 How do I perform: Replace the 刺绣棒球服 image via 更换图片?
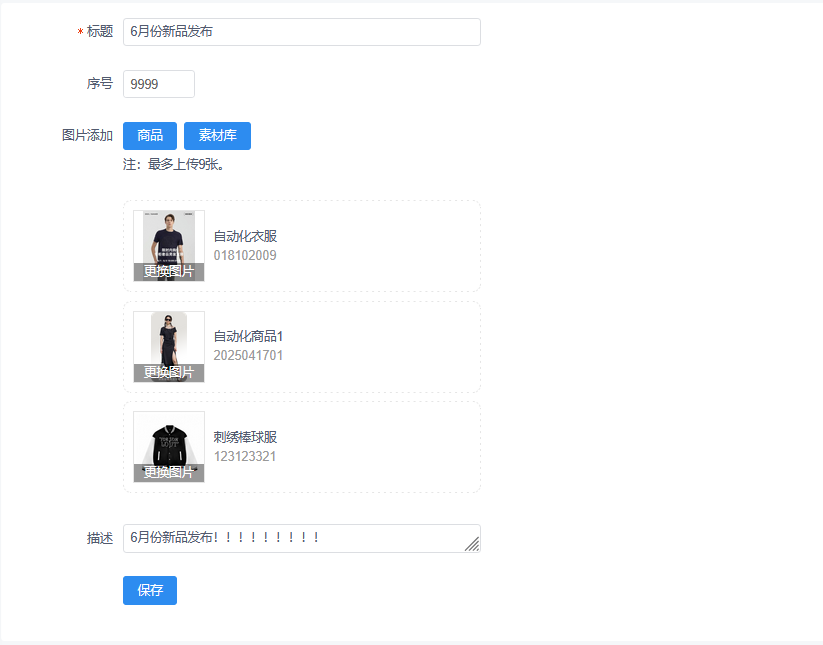point(169,473)
